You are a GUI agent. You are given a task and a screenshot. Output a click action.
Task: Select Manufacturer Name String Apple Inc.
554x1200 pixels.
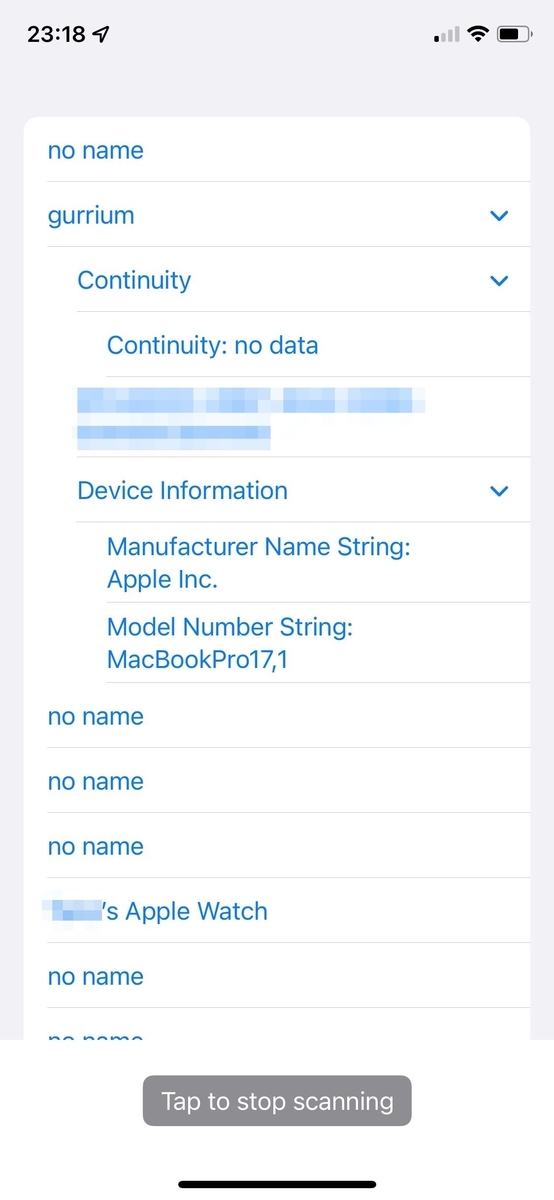coord(318,563)
